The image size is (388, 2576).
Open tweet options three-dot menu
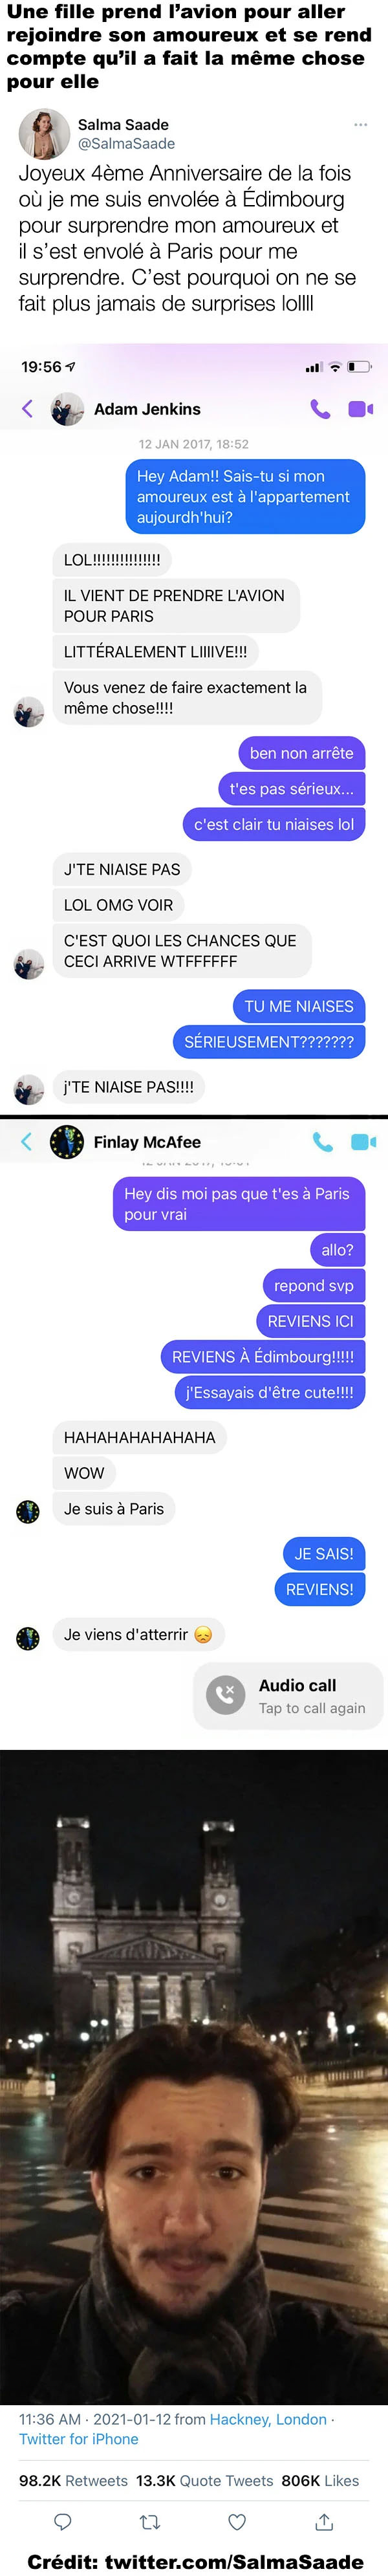point(360,125)
